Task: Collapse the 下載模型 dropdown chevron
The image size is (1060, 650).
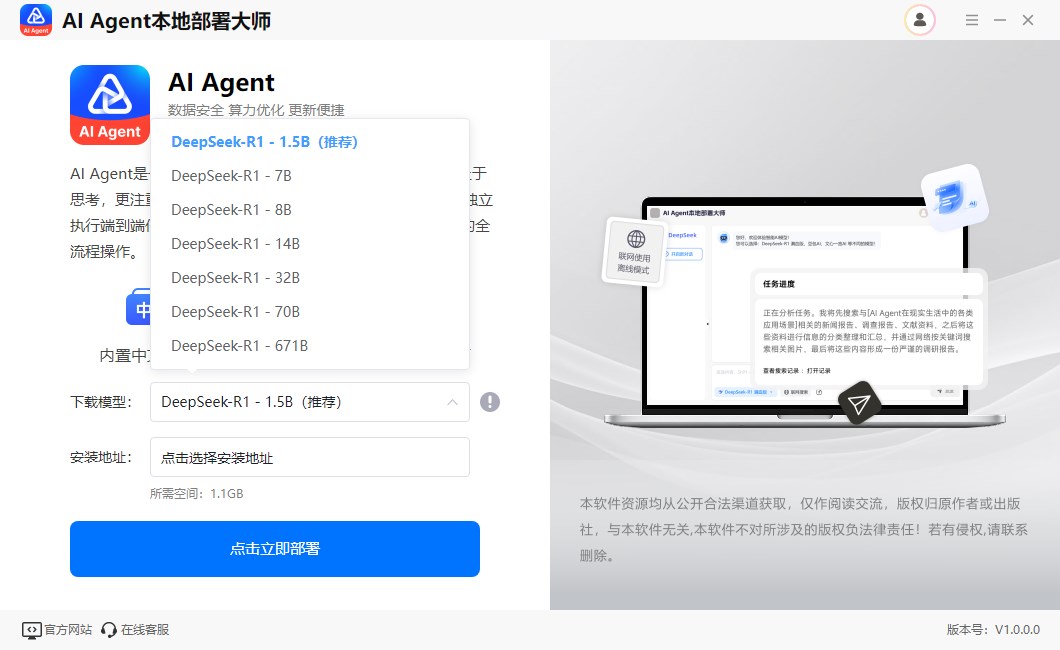Action: pos(452,402)
